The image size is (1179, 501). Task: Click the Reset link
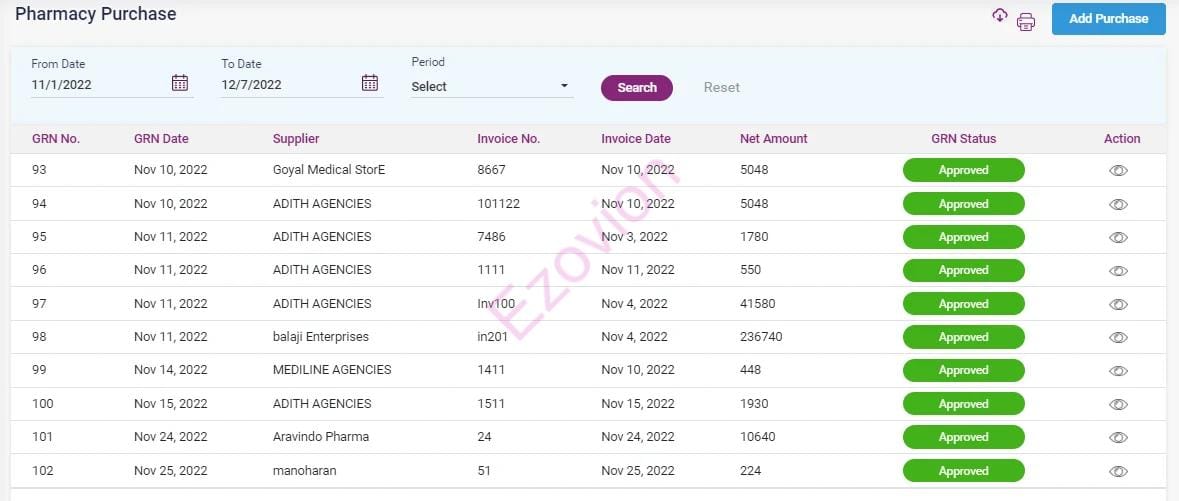[x=721, y=88]
